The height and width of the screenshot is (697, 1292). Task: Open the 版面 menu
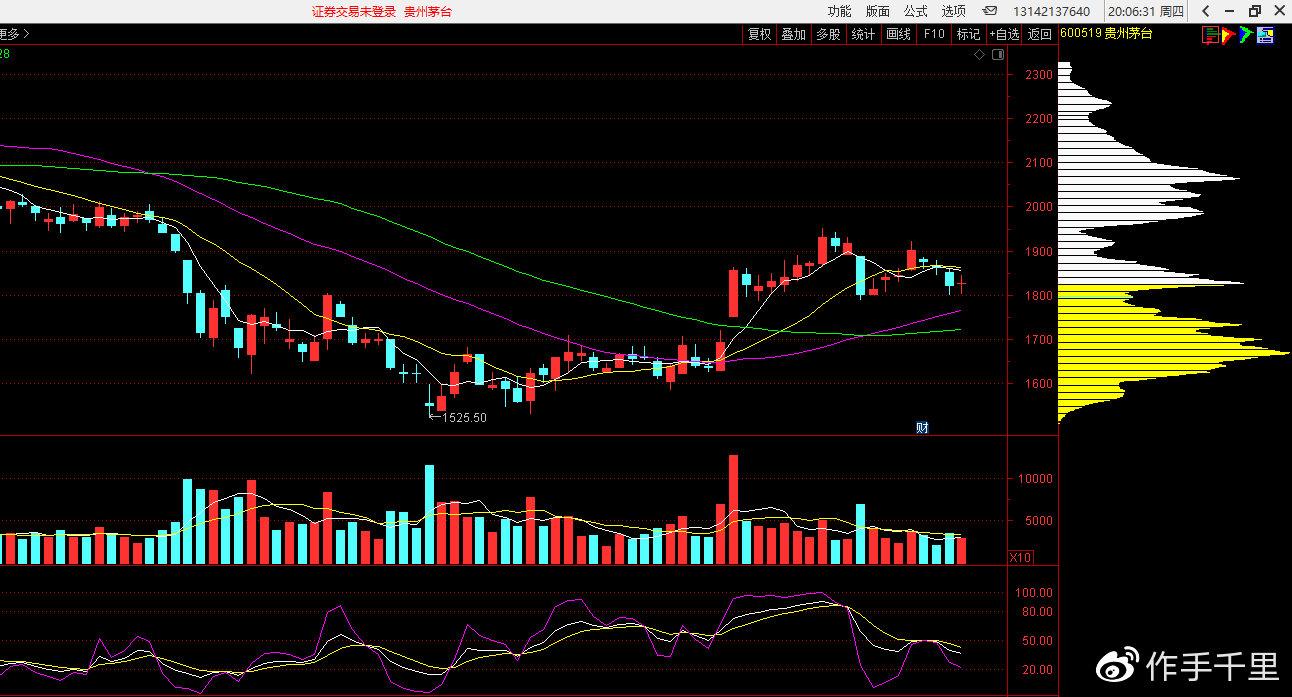tap(878, 11)
